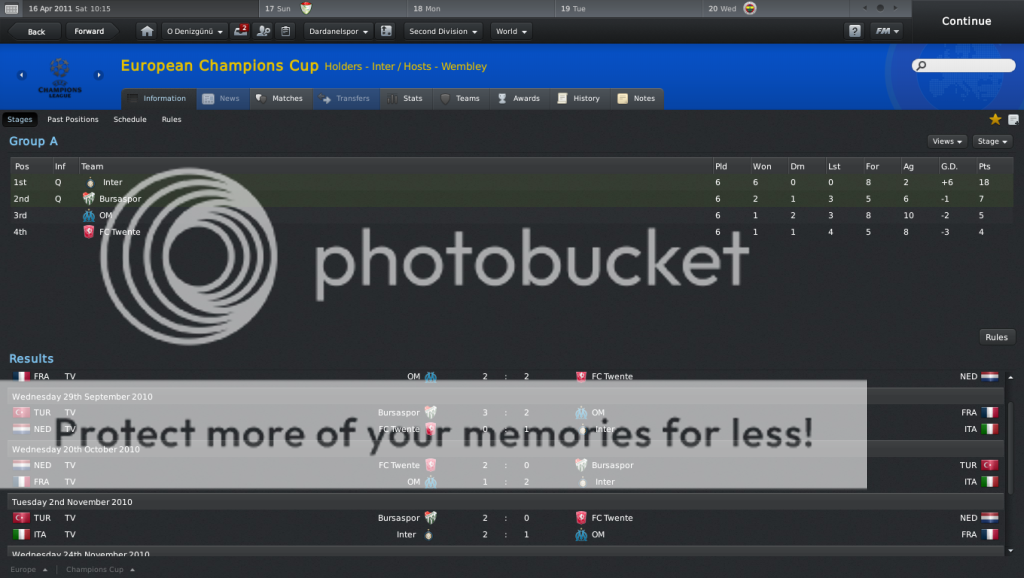This screenshot has width=1024, height=578.
Task: Open the calendar icon beside the date
Action: (12, 8)
